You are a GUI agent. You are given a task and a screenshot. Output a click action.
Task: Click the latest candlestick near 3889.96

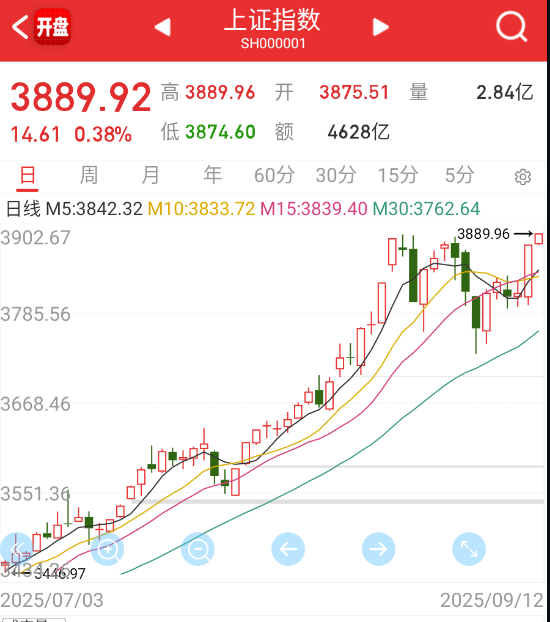tap(538, 238)
